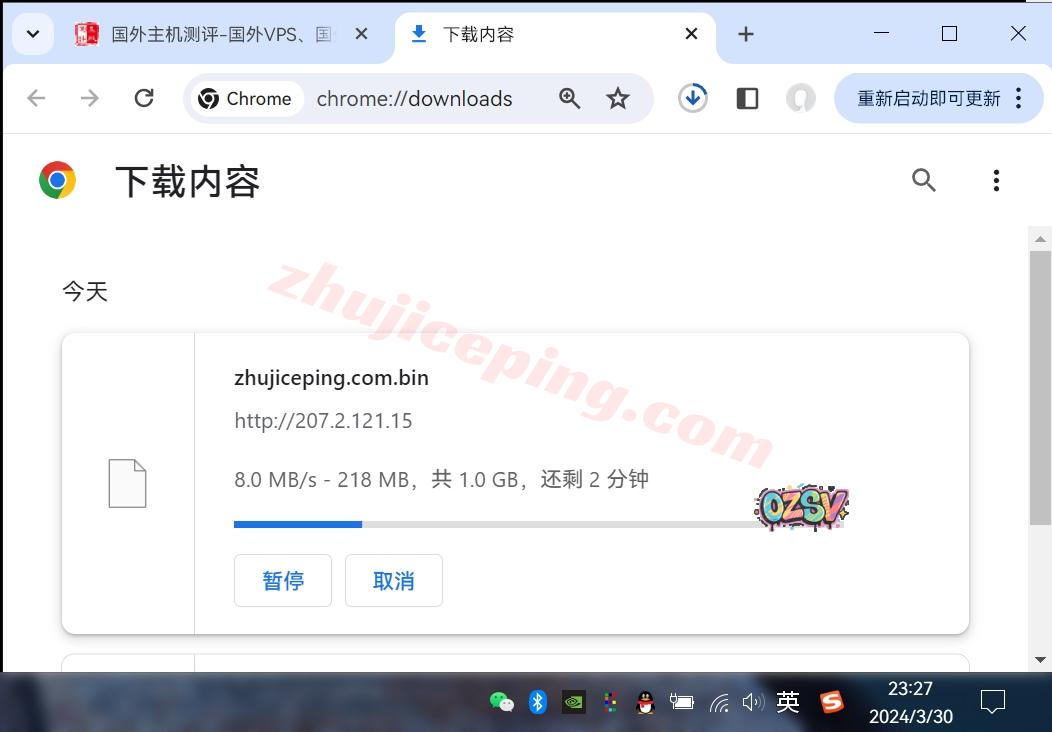Switch to the 国外主机测评 tab

tap(220, 34)
